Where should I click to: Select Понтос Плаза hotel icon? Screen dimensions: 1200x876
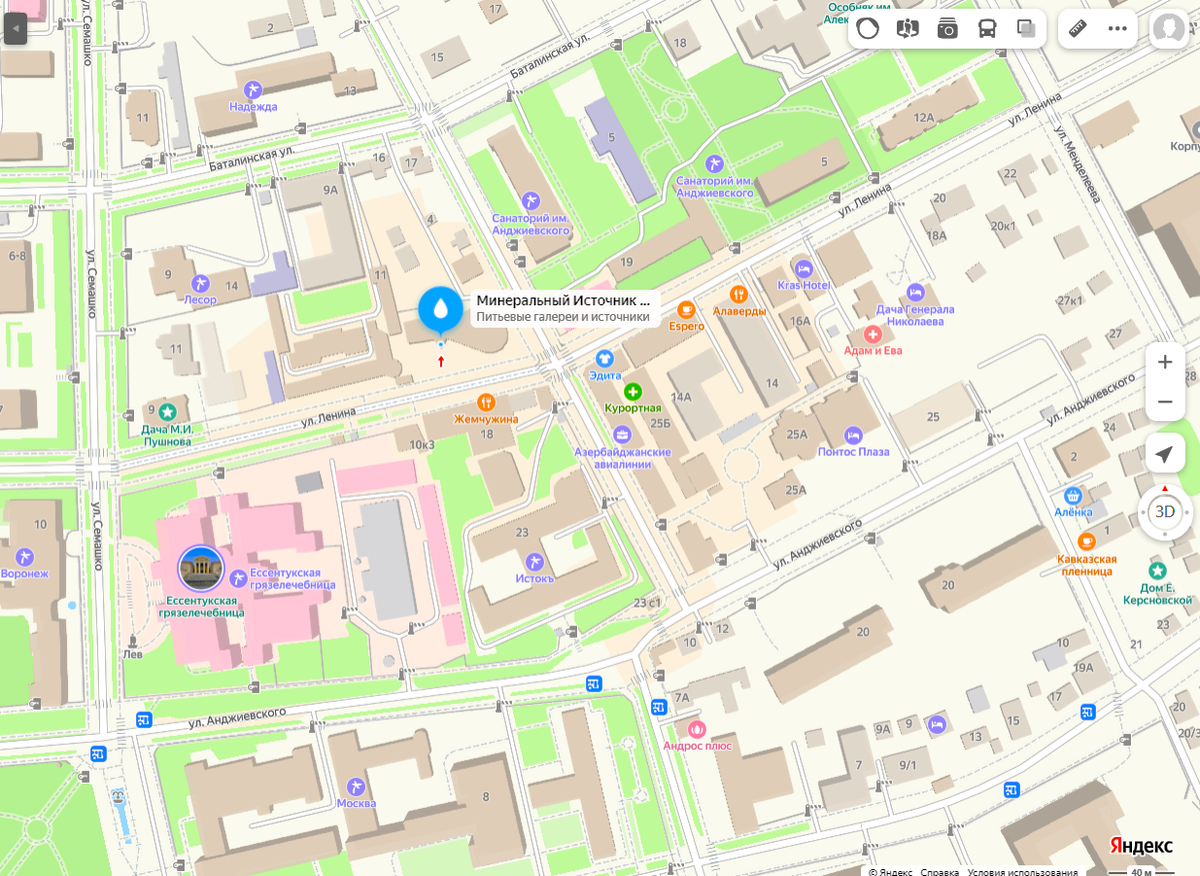click(853, 435)
